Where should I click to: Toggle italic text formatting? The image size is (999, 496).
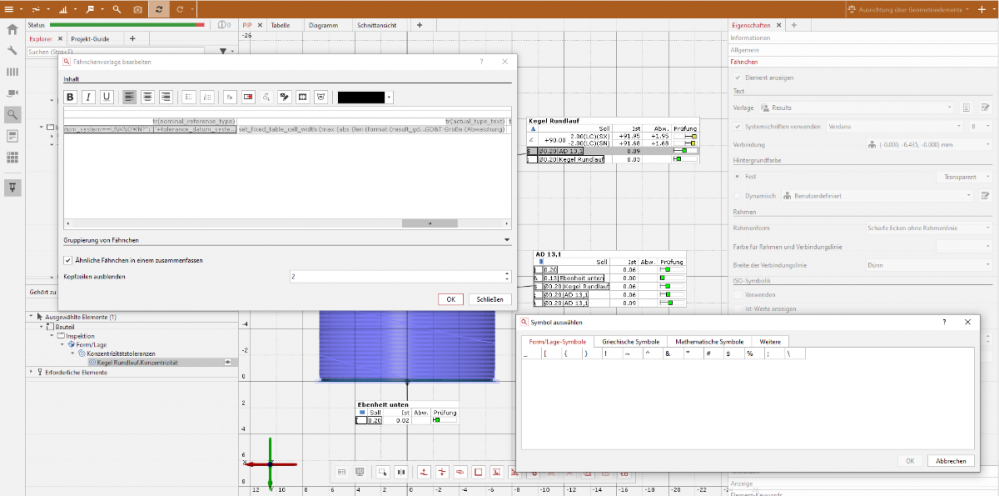88,97
